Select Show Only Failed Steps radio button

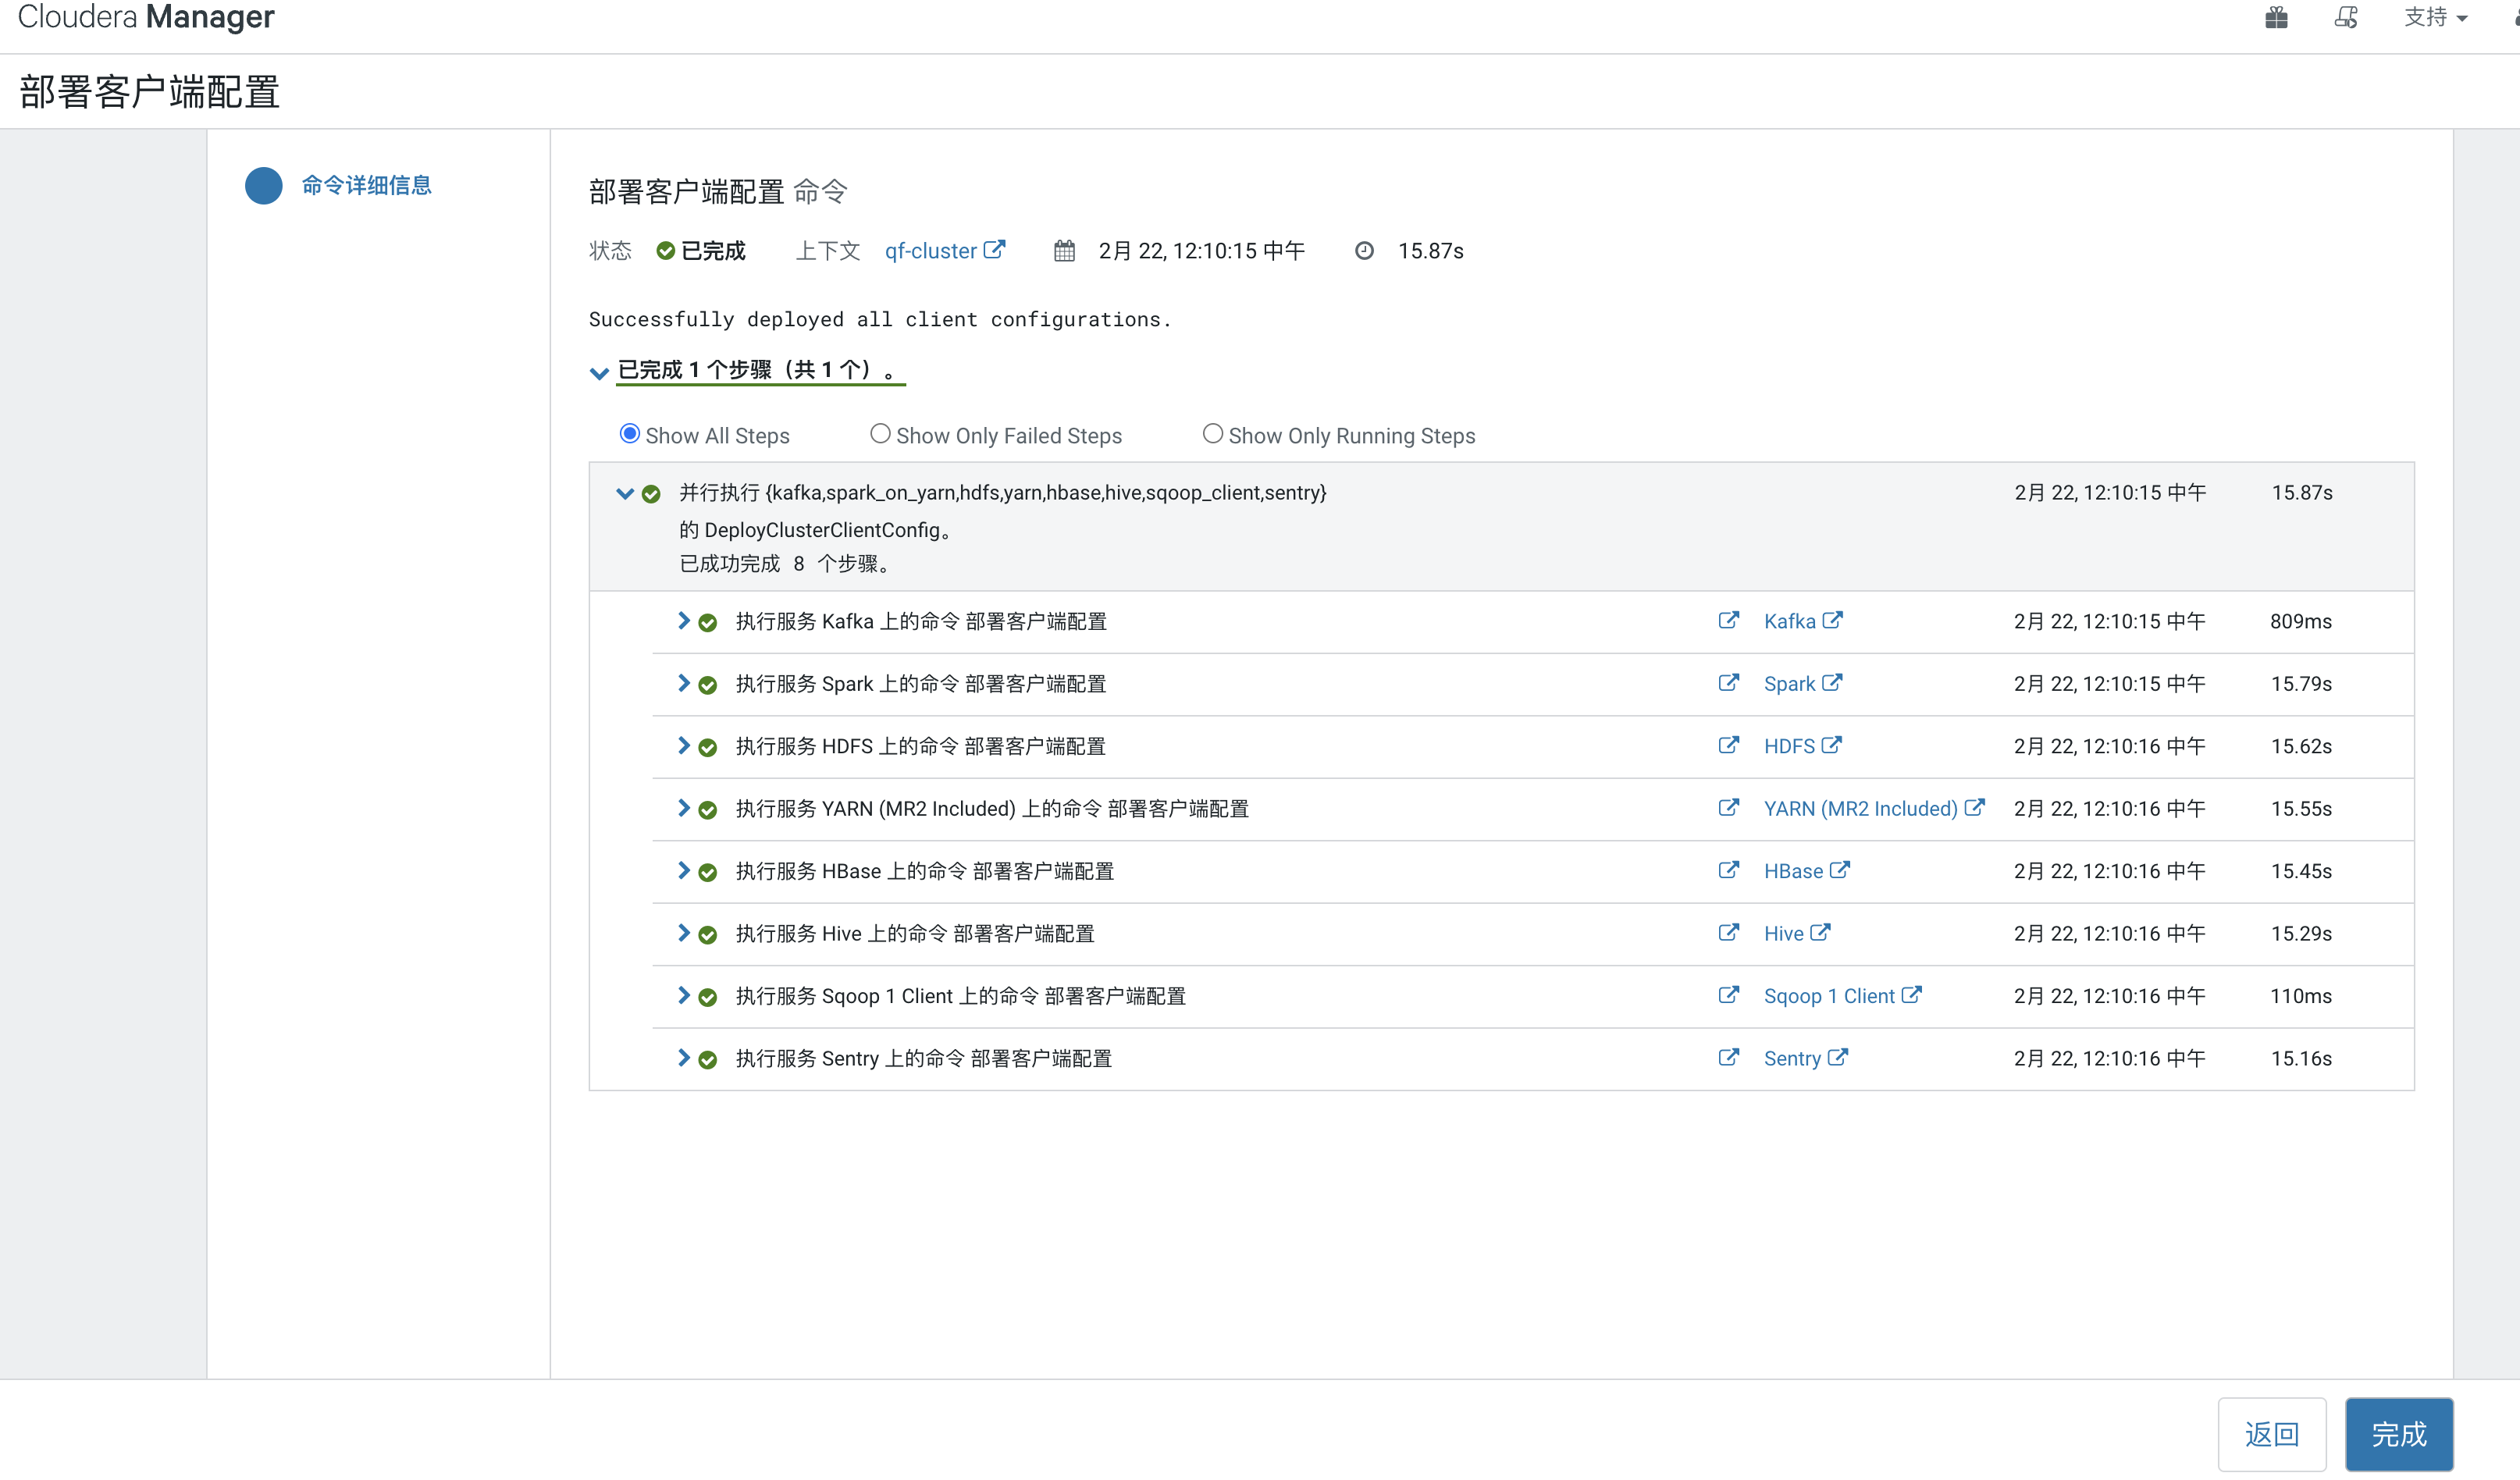pyautogui.click(x=880, y=434)
